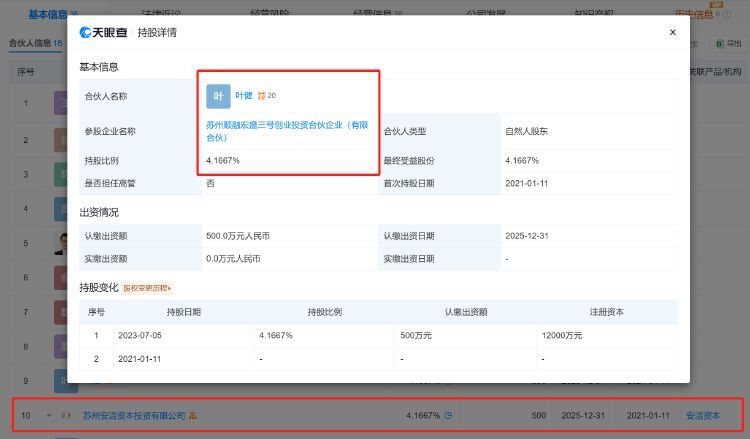Click the help icon beside 历史信息
The height and width of the screenshot is (439, 750).
727,14
